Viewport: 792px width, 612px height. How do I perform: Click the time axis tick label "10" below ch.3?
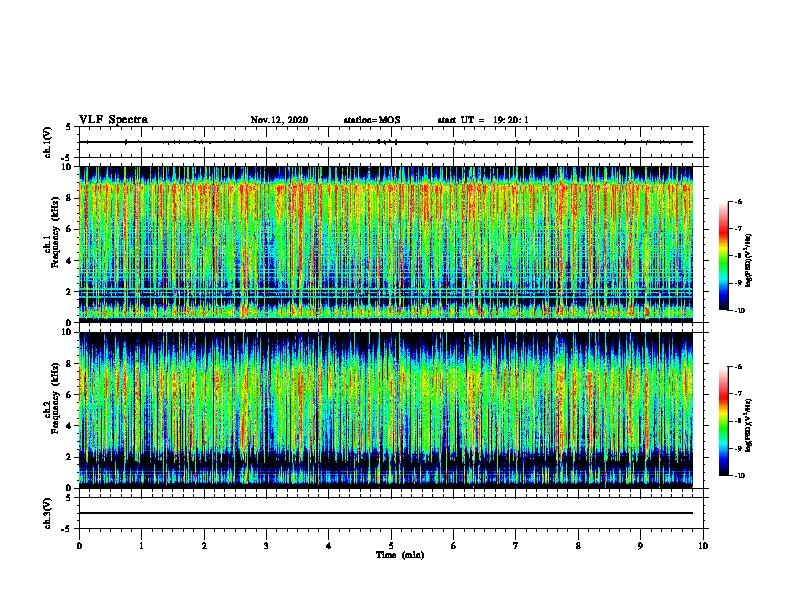pyautogui.click(x=703, y=546)
